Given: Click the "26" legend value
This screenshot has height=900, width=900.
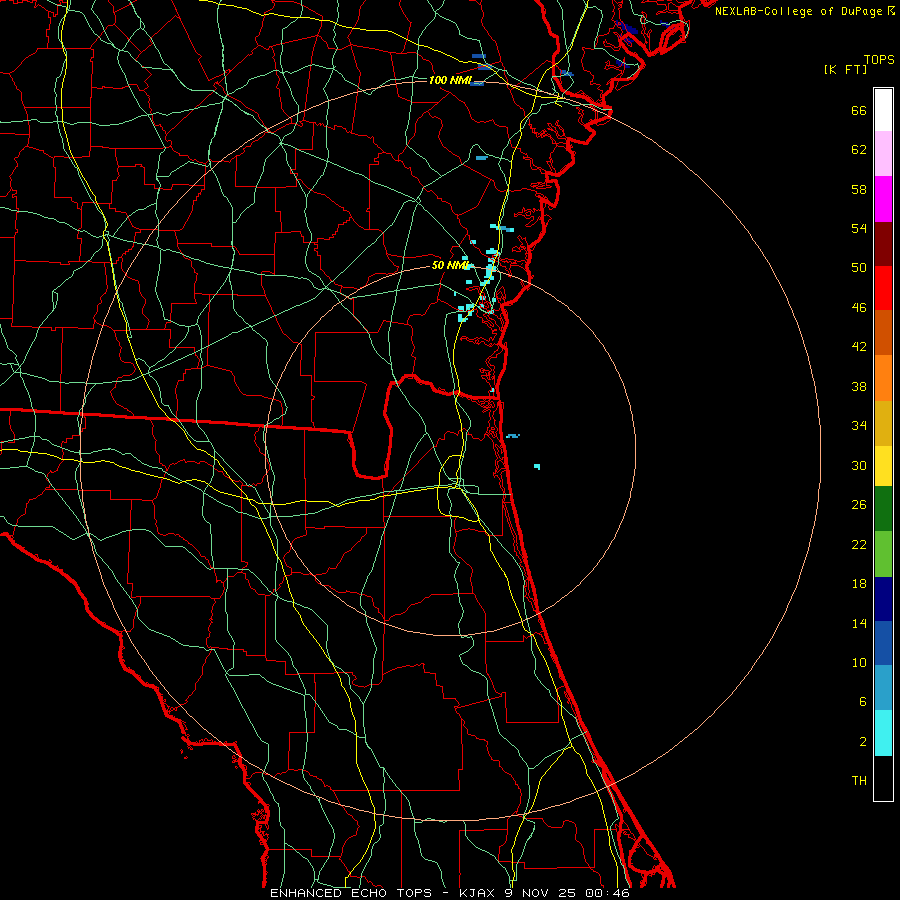Looking at the screenshot, I should [859, 505].
